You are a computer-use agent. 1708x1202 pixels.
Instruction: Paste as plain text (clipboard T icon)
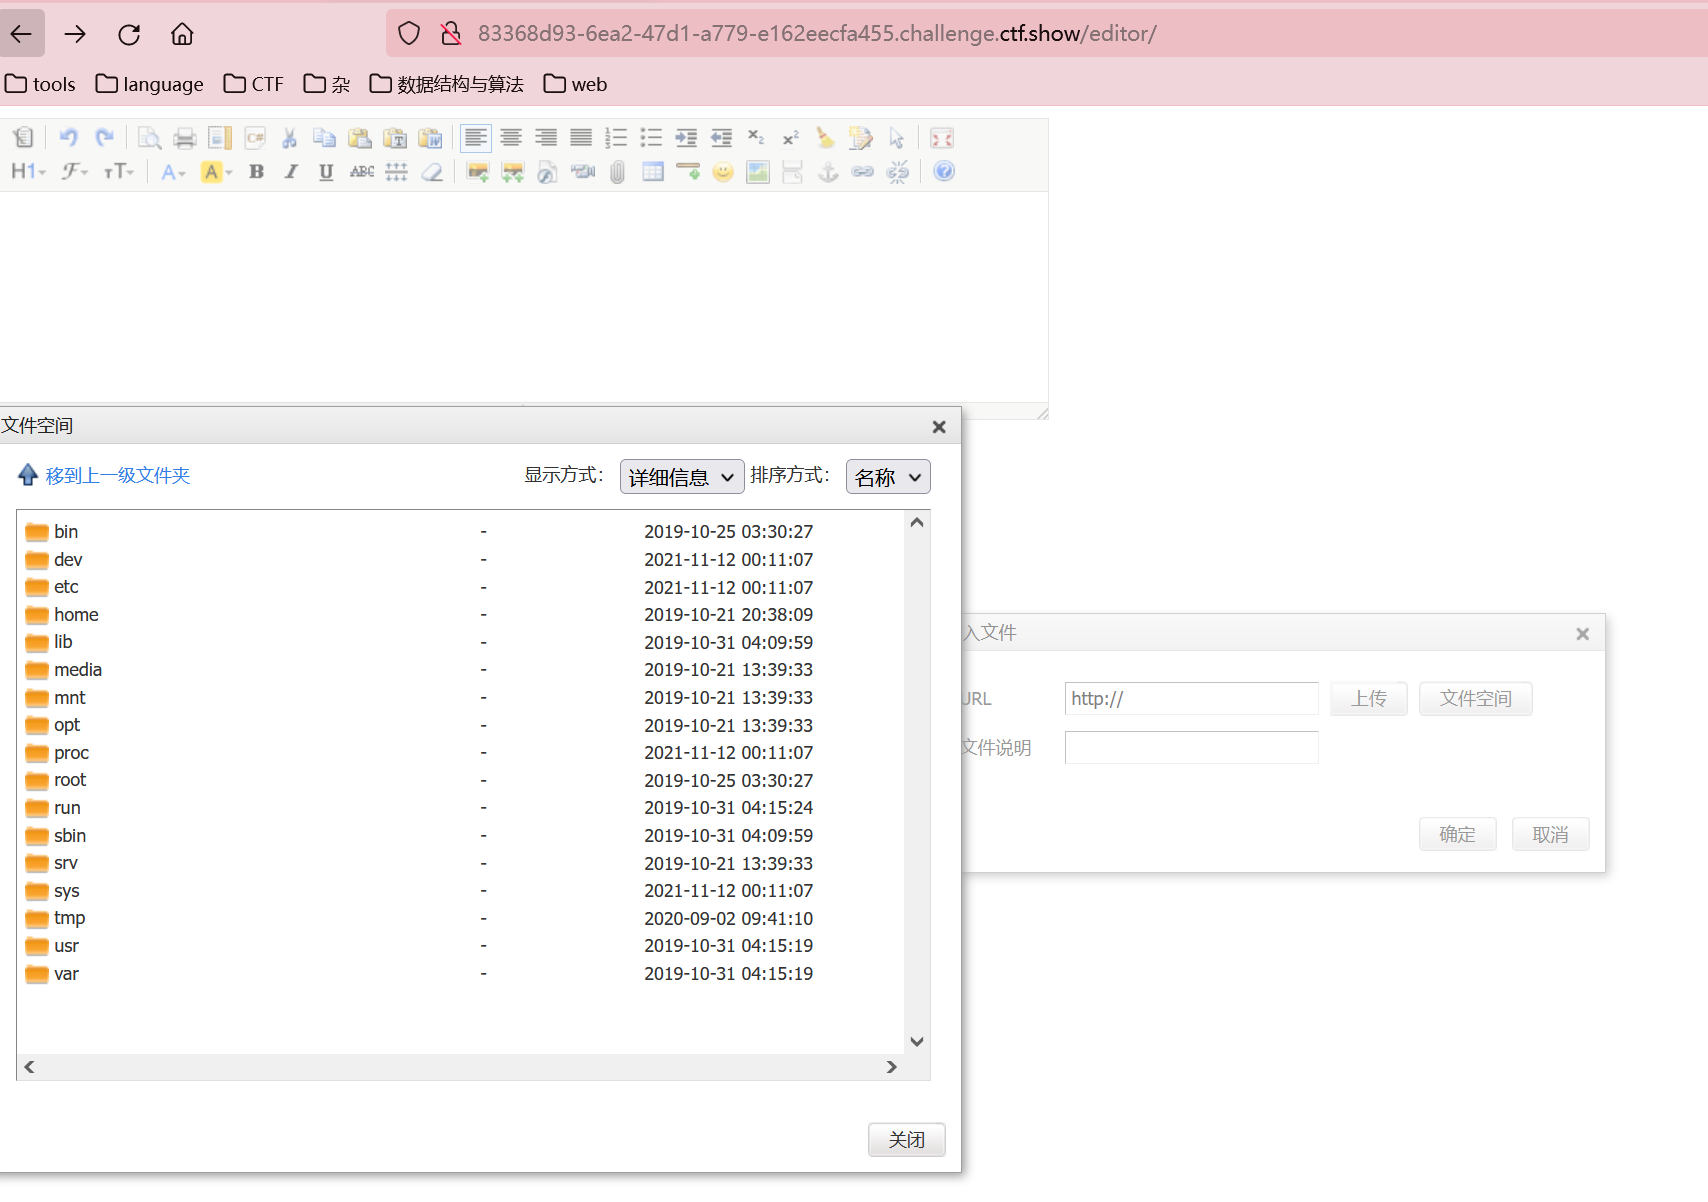pos(395,138)
